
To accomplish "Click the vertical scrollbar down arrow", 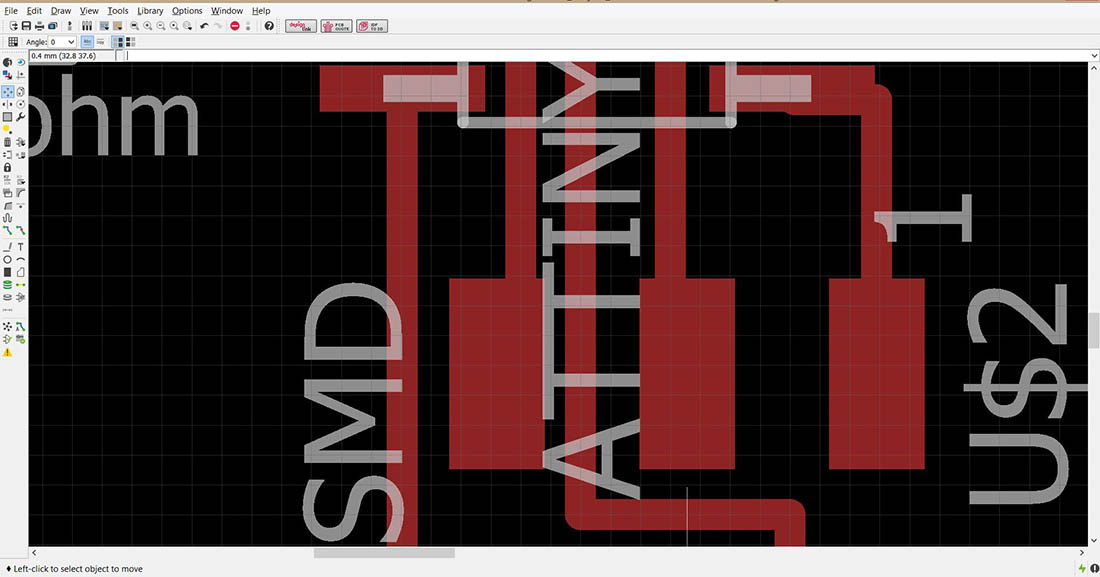I will (1094, 540).
